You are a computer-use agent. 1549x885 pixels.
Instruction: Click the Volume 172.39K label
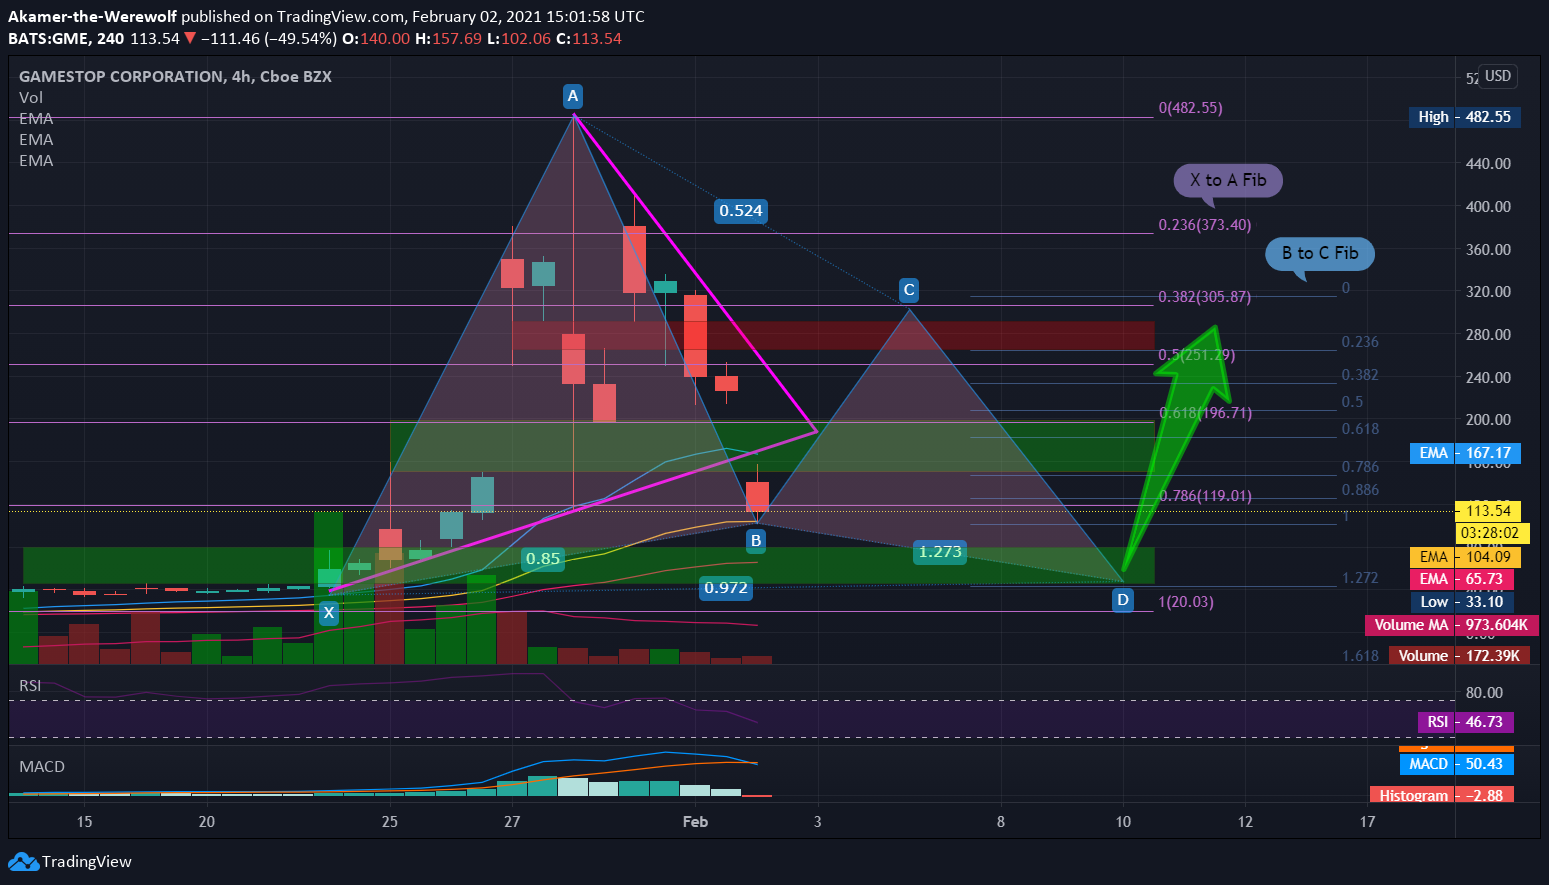coord(1458,656)
